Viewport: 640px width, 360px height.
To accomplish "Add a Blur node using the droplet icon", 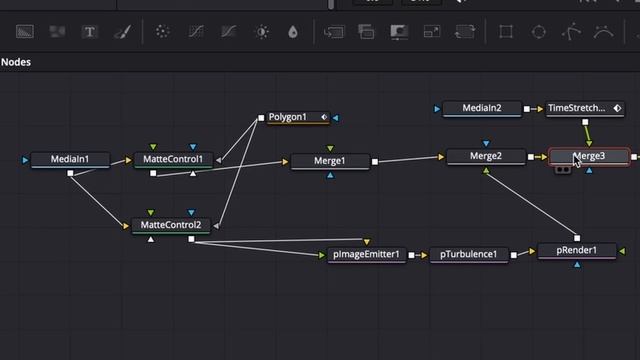I will click(293, 32).
